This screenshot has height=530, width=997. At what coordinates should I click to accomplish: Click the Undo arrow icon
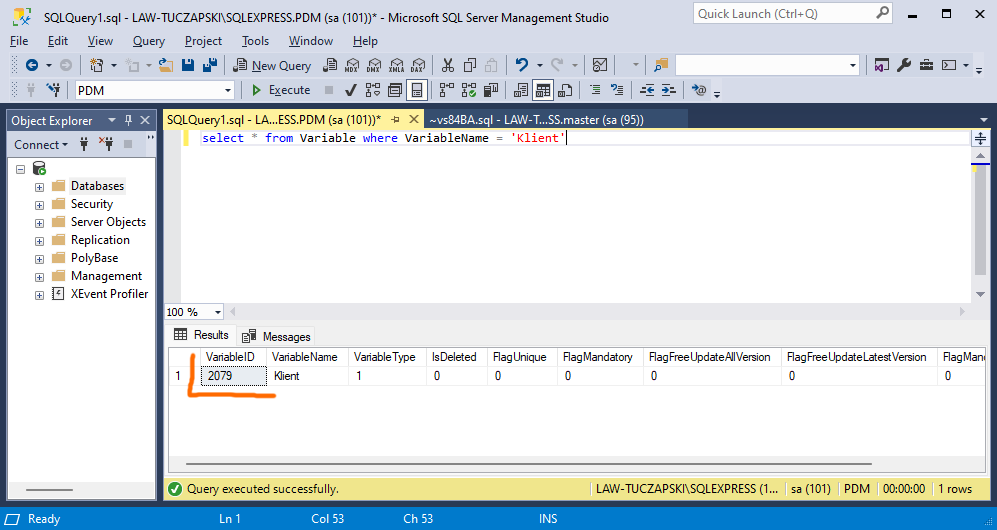[521, 65]
